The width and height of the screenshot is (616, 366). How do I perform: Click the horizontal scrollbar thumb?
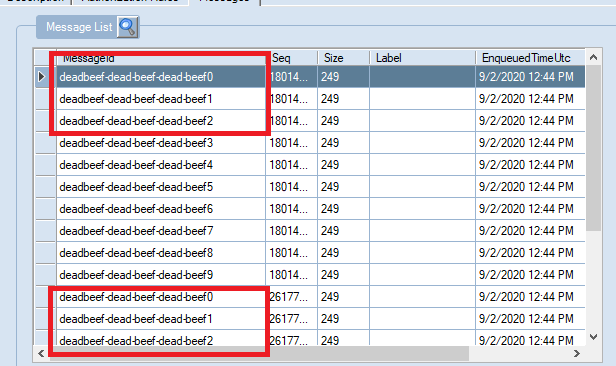pyautogui.click(x=259, y=353)
